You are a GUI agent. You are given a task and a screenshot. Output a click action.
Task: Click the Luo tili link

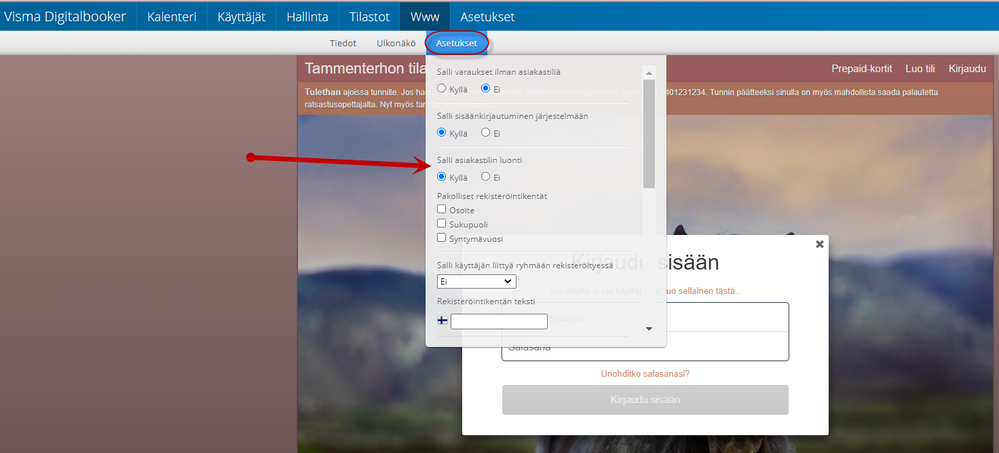[920, 69]
